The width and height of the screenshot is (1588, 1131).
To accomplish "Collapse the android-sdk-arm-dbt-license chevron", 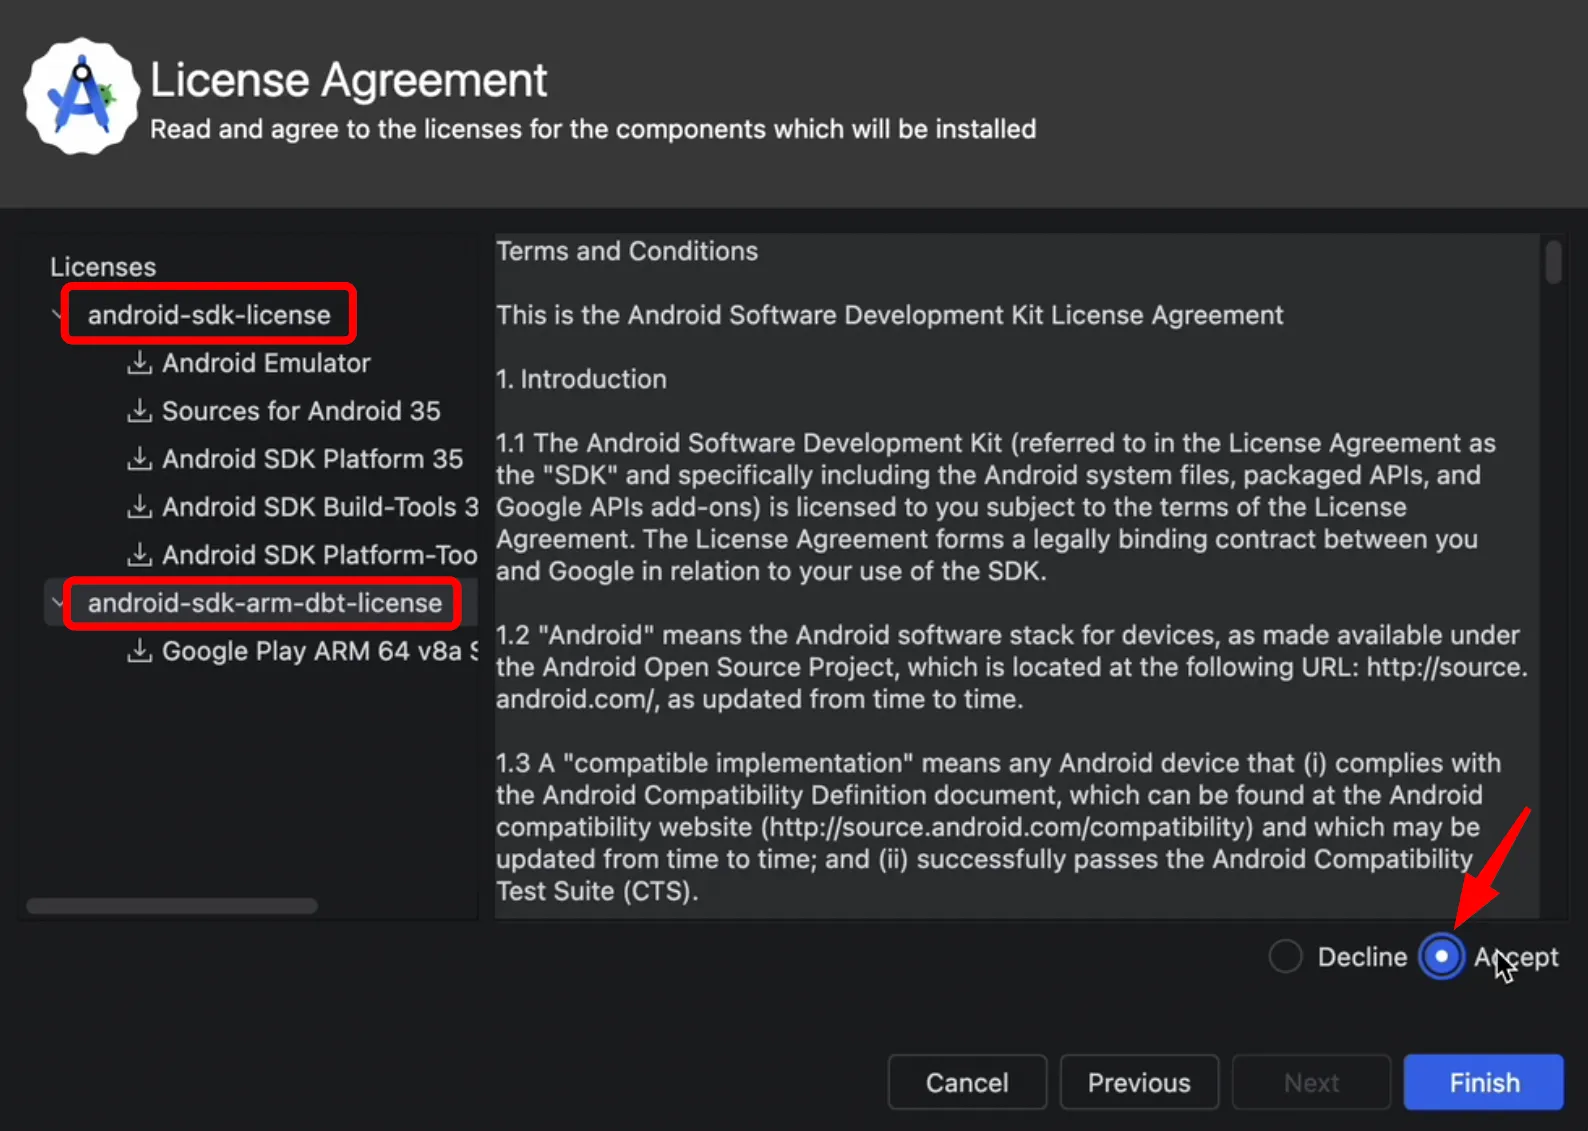I will pos(57,602).
